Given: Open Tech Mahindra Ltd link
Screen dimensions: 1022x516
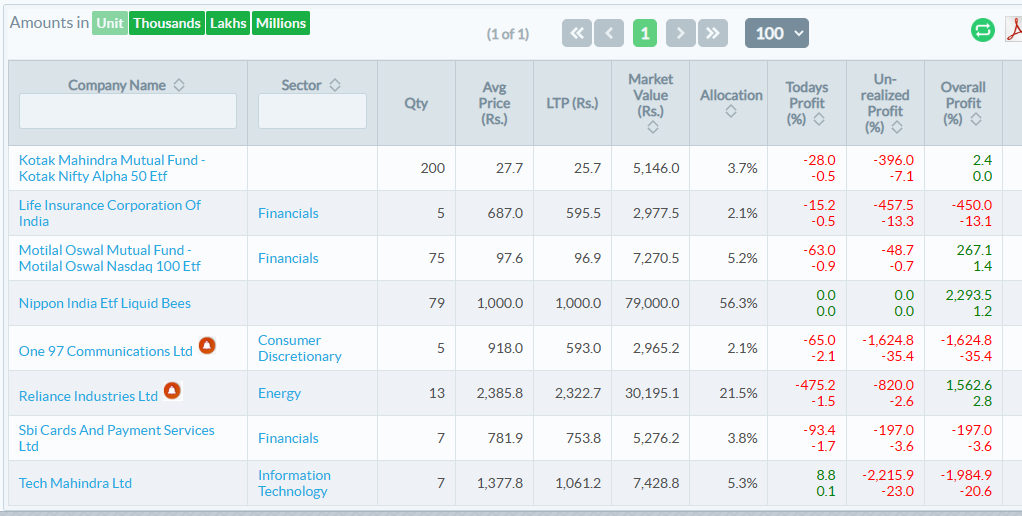Looking at the screenshot, I should [75, 483].
